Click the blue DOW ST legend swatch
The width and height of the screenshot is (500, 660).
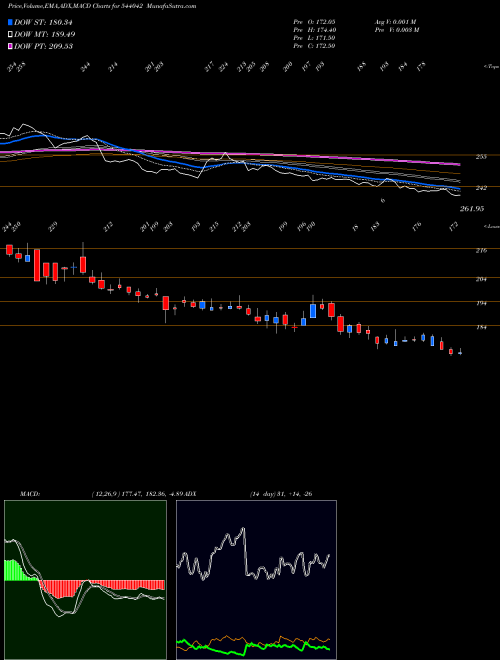coord(10,22)
